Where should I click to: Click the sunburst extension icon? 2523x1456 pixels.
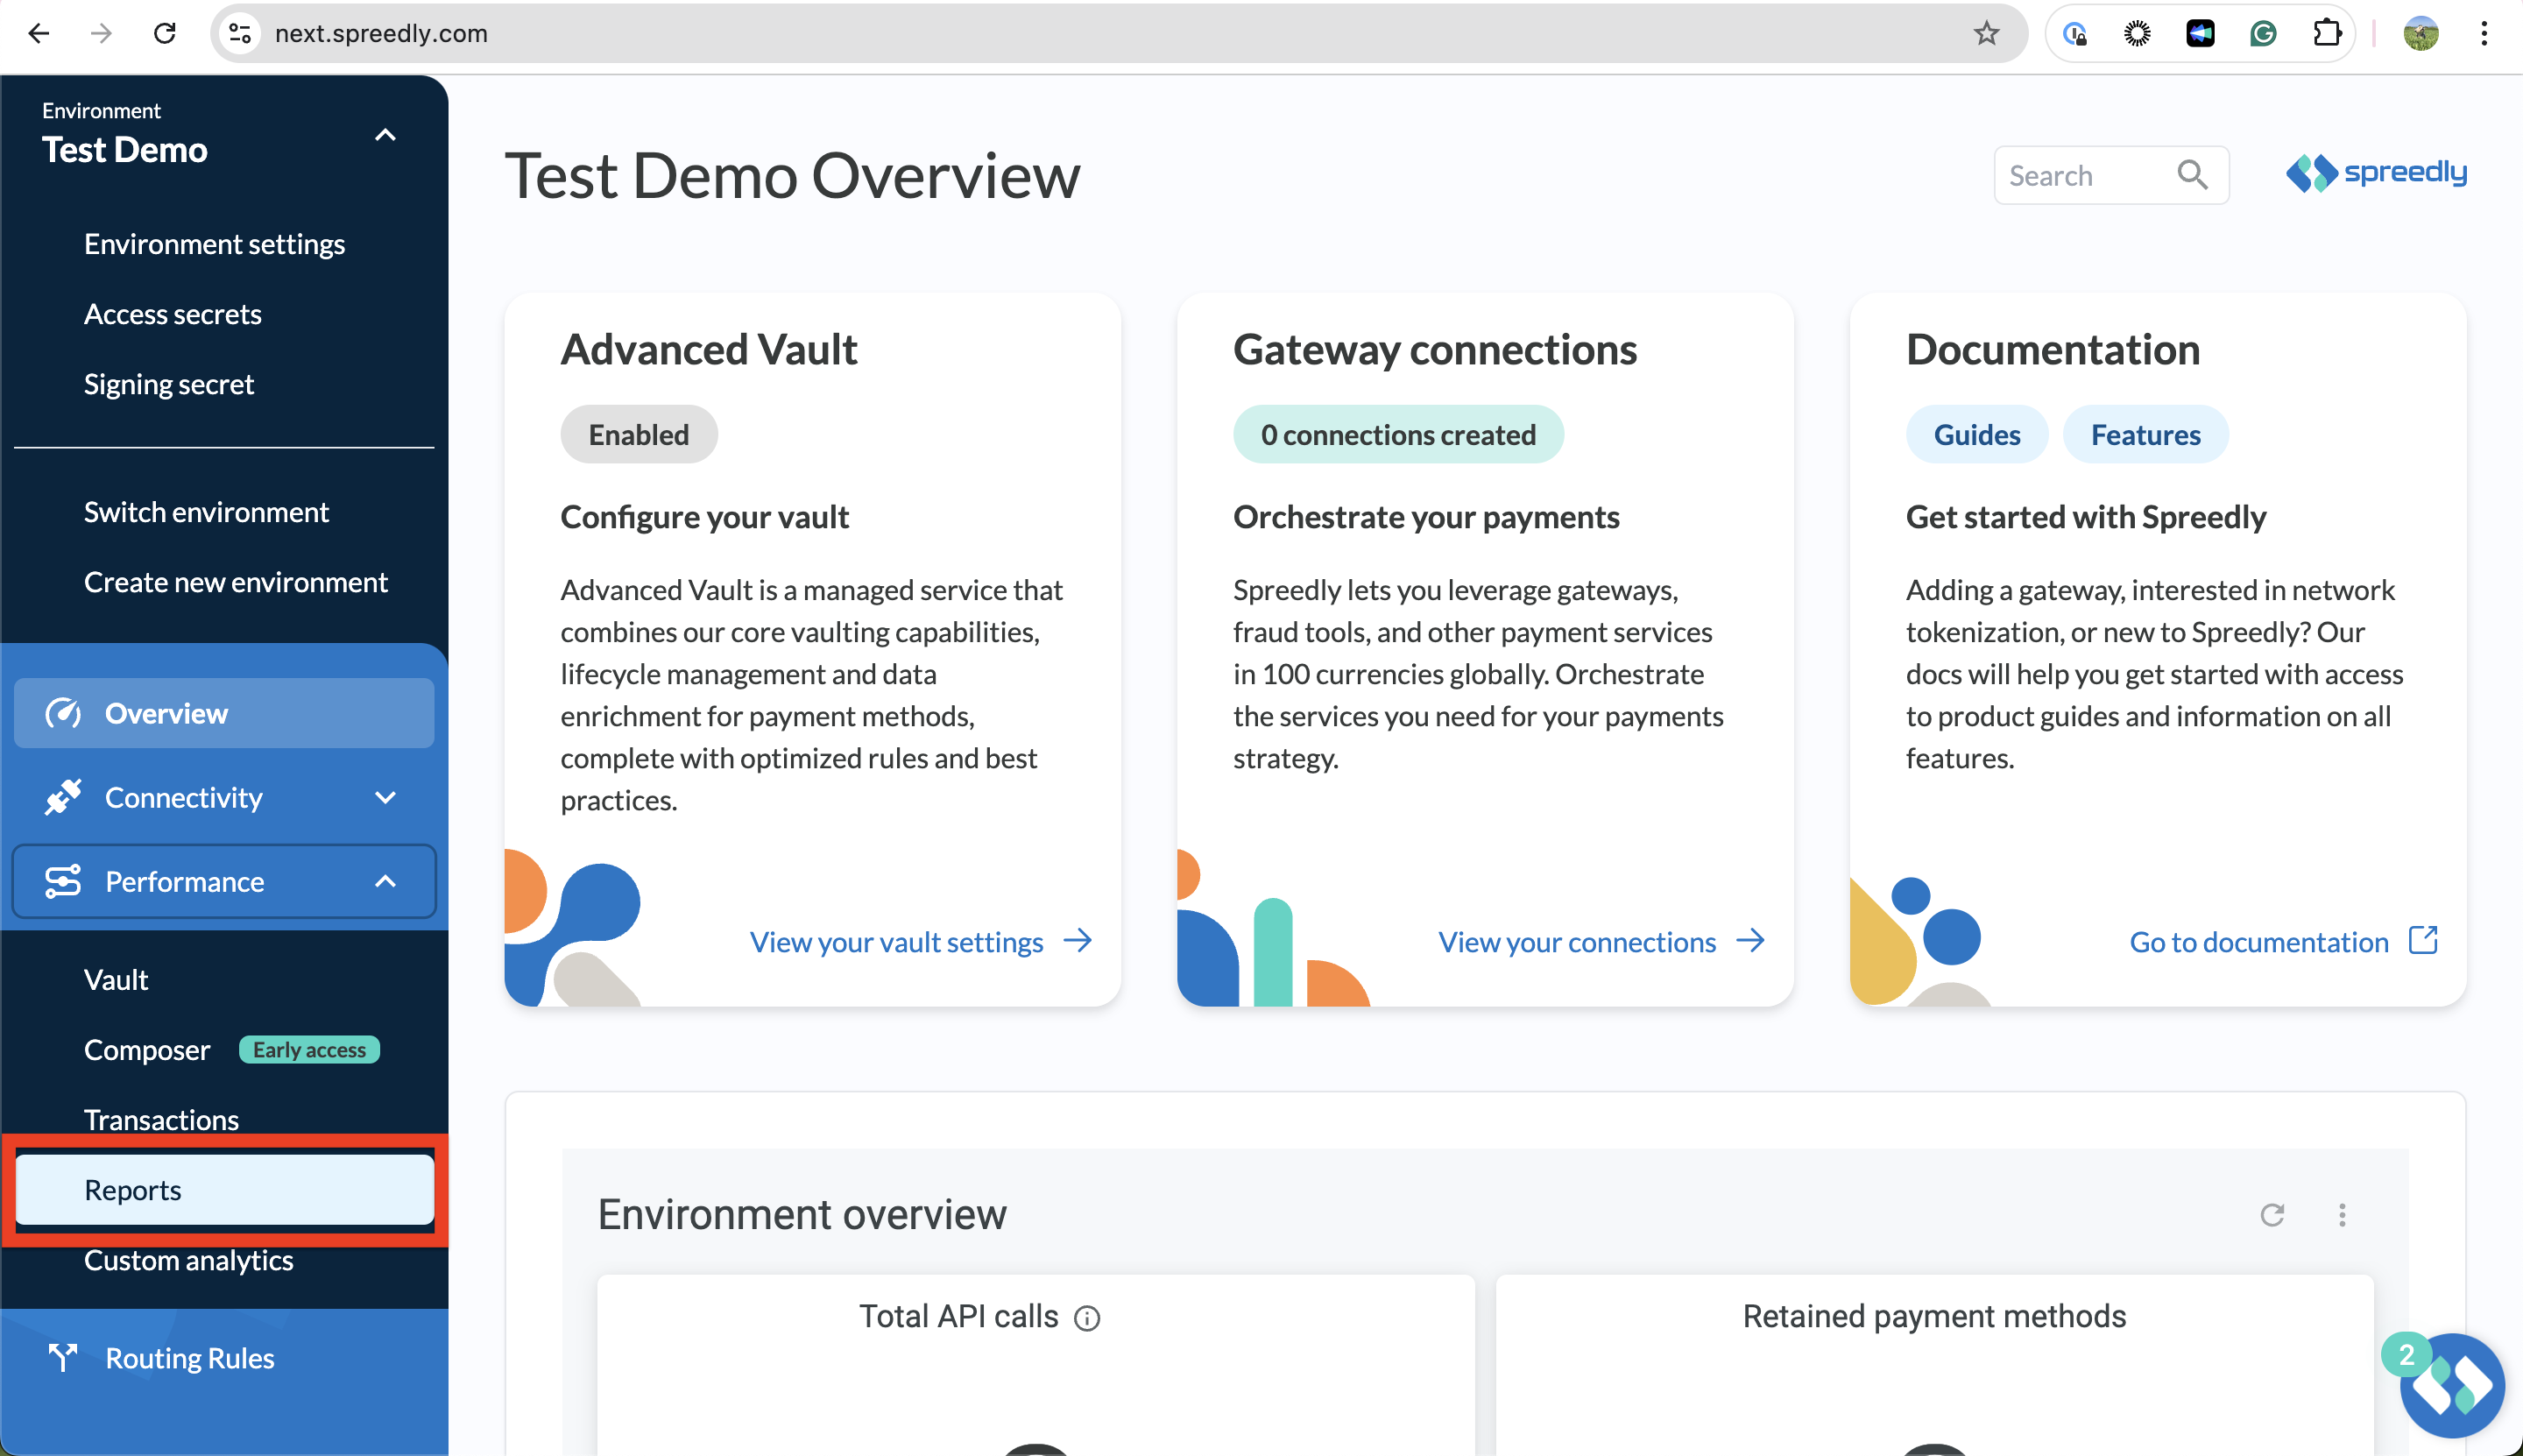coord(2137,33)
